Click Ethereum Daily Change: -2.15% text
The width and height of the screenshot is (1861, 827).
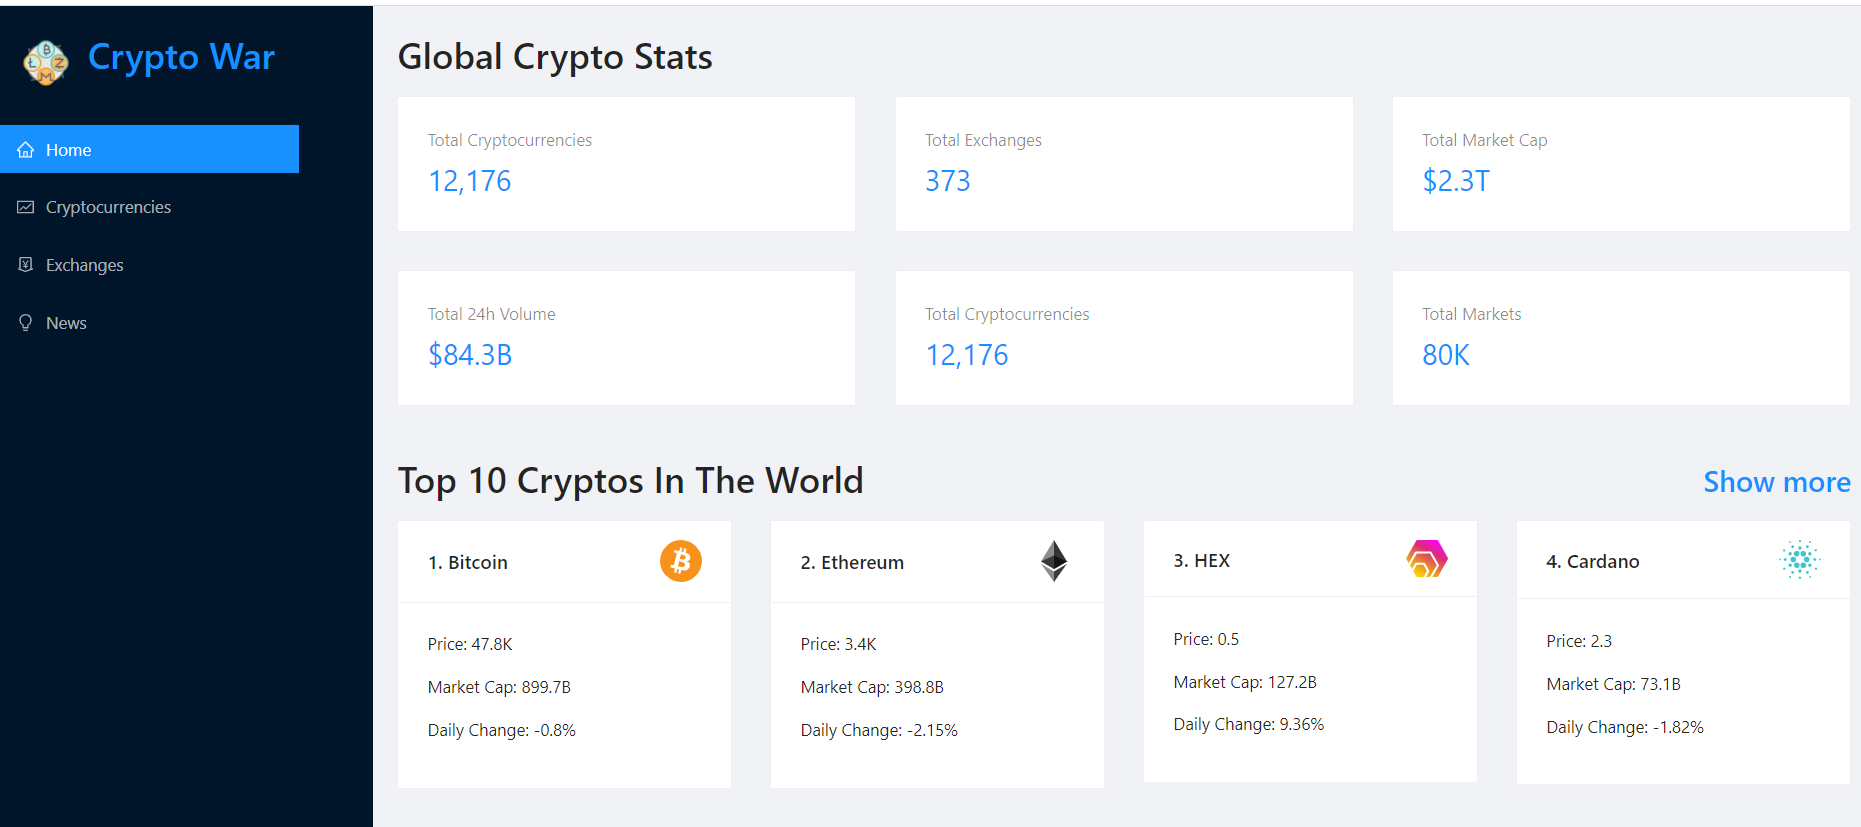coord(879,730)
